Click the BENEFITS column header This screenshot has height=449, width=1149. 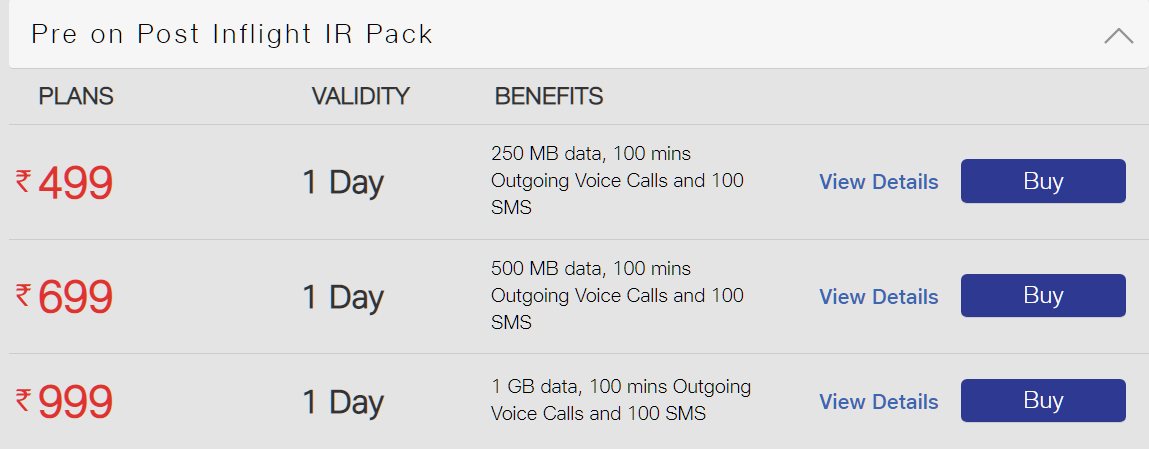549,97
